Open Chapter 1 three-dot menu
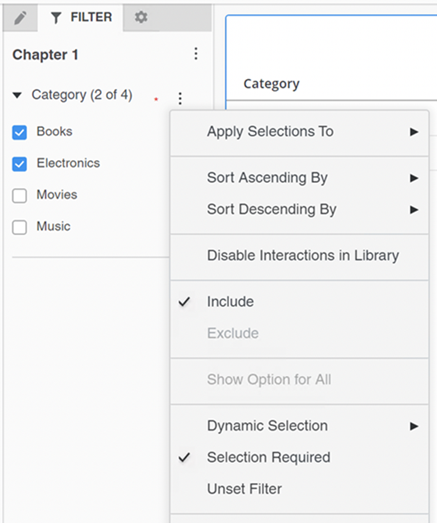 coord(196,54)
